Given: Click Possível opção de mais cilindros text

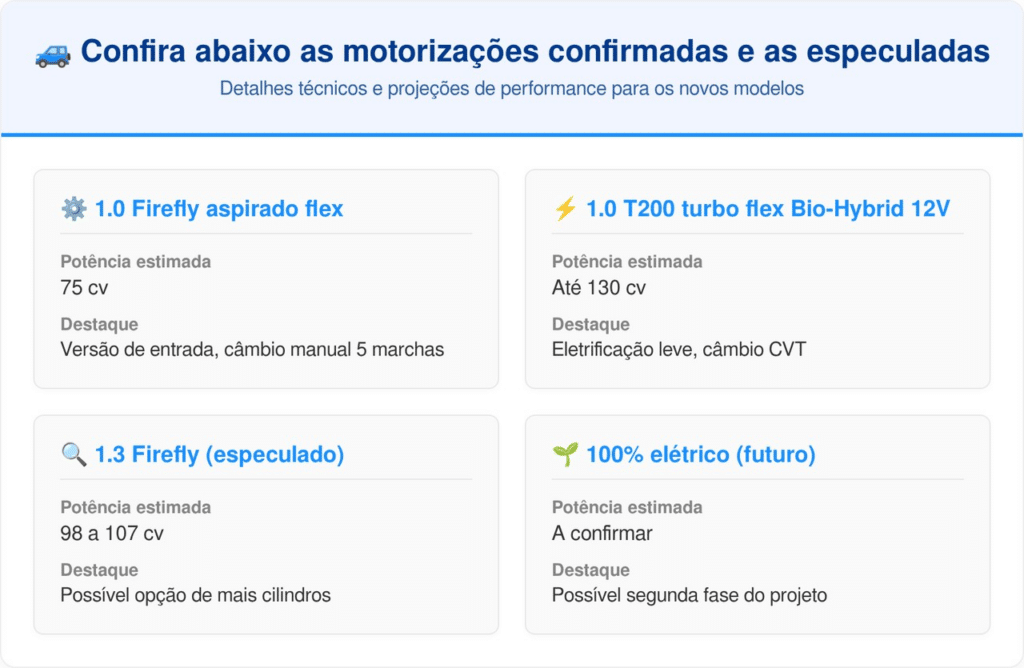Looking at the screenshot, I should pos(195,596).
